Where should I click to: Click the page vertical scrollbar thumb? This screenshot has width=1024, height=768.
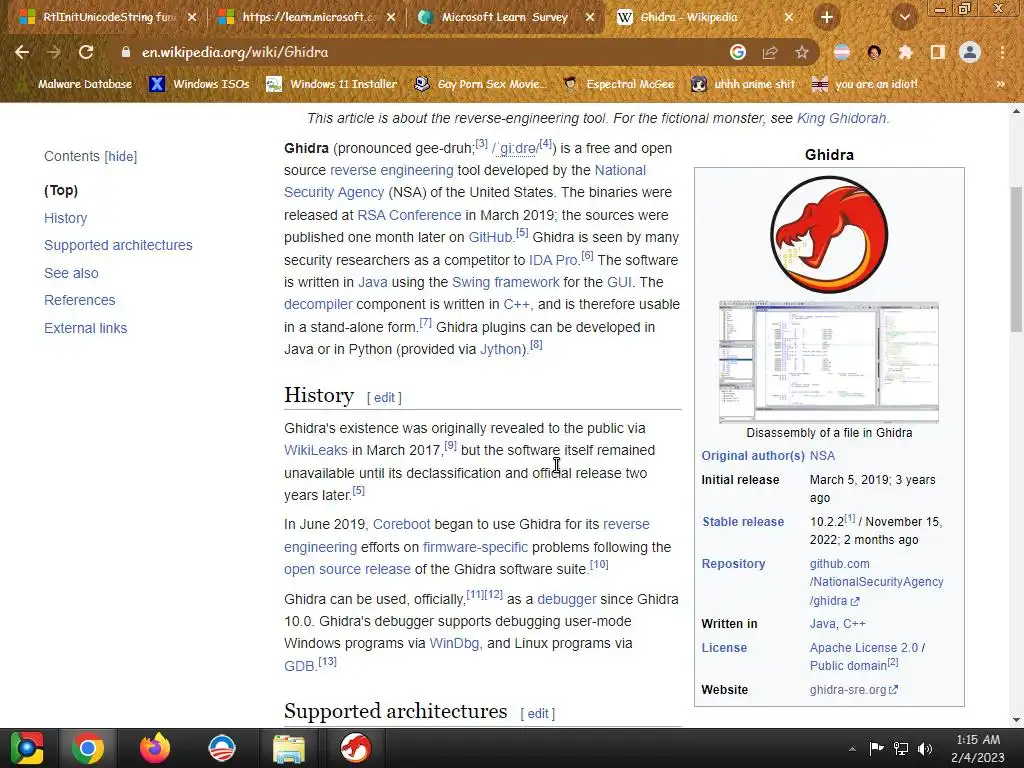click(x=1016, y=261)
